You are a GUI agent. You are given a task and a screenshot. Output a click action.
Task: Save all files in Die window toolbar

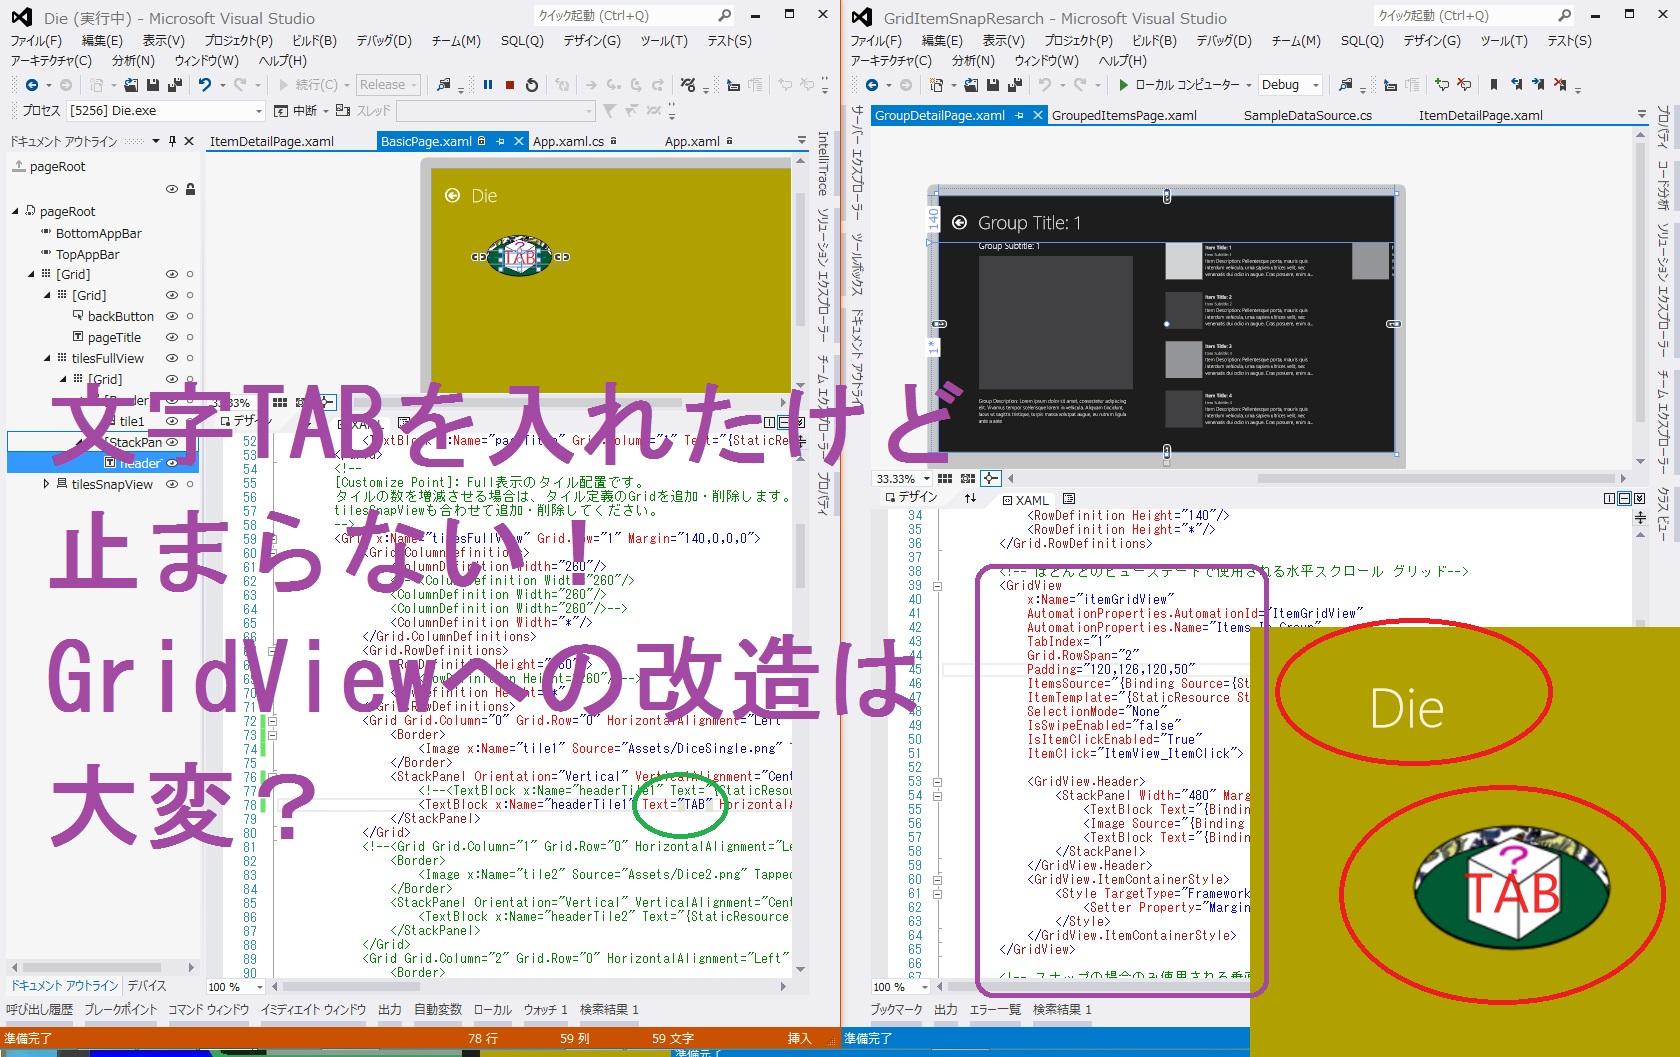(175, 85)
